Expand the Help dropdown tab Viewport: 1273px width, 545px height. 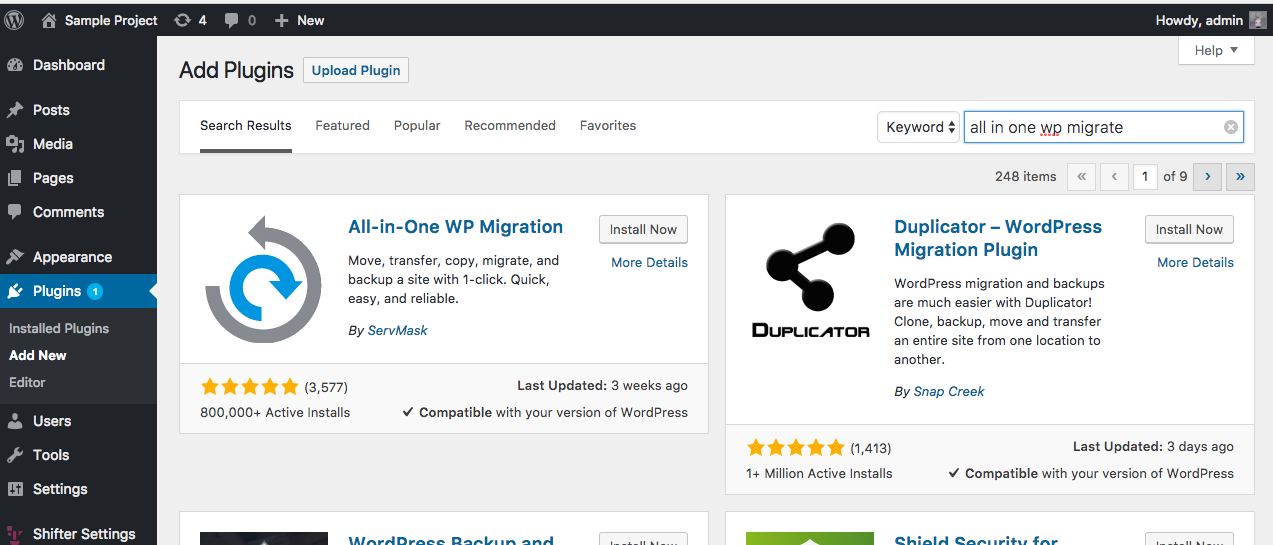click(1216, 50)
